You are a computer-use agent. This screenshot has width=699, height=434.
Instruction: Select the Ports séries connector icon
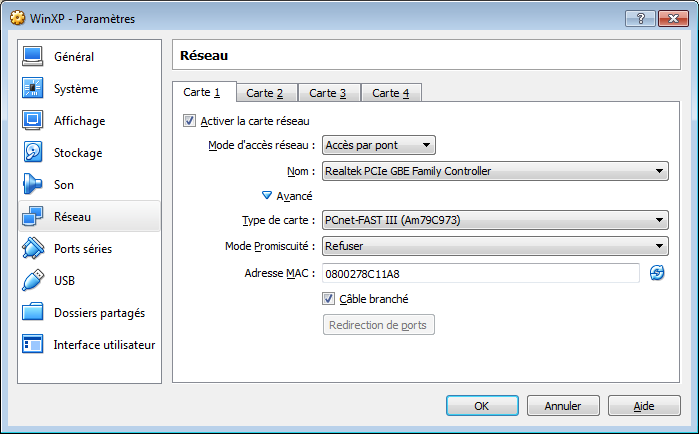33,248
